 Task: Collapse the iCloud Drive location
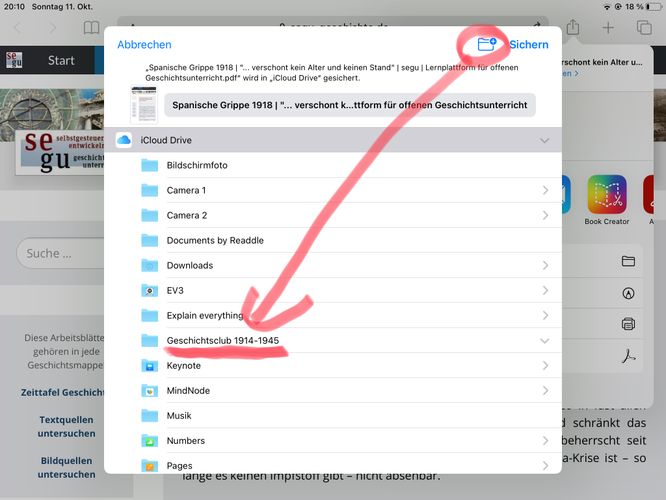point(545,140)
